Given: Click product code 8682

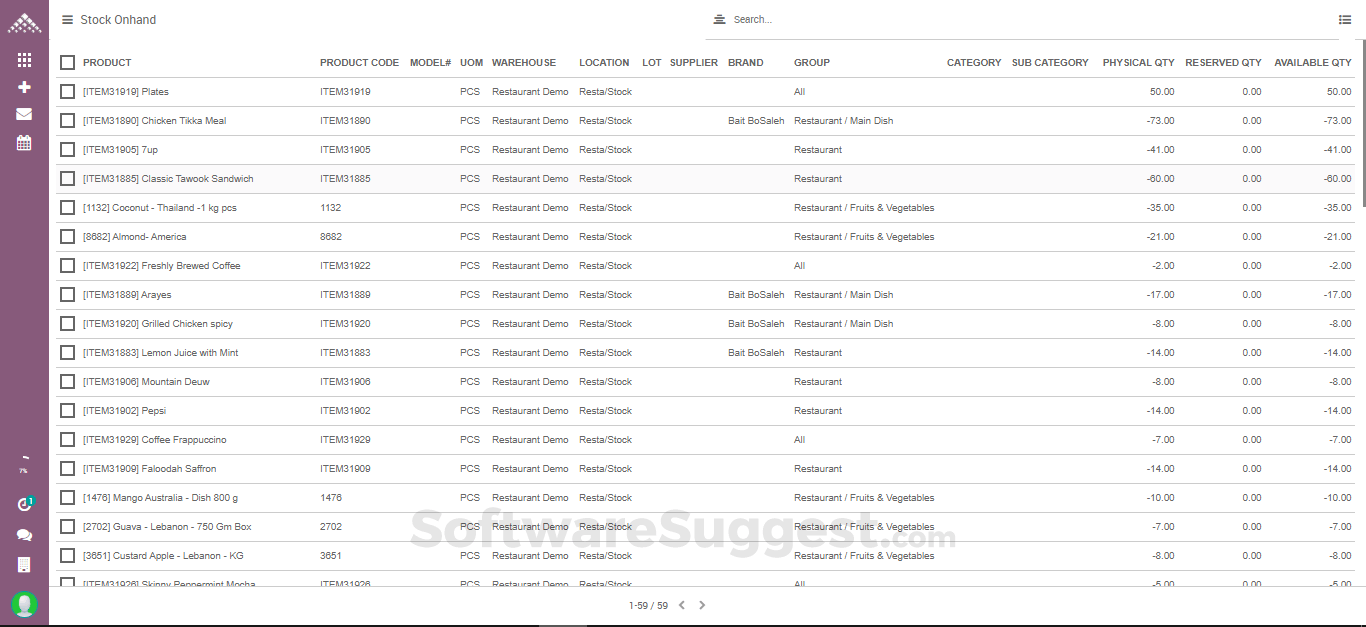Looking at the screenshot, I should [331, 237].
